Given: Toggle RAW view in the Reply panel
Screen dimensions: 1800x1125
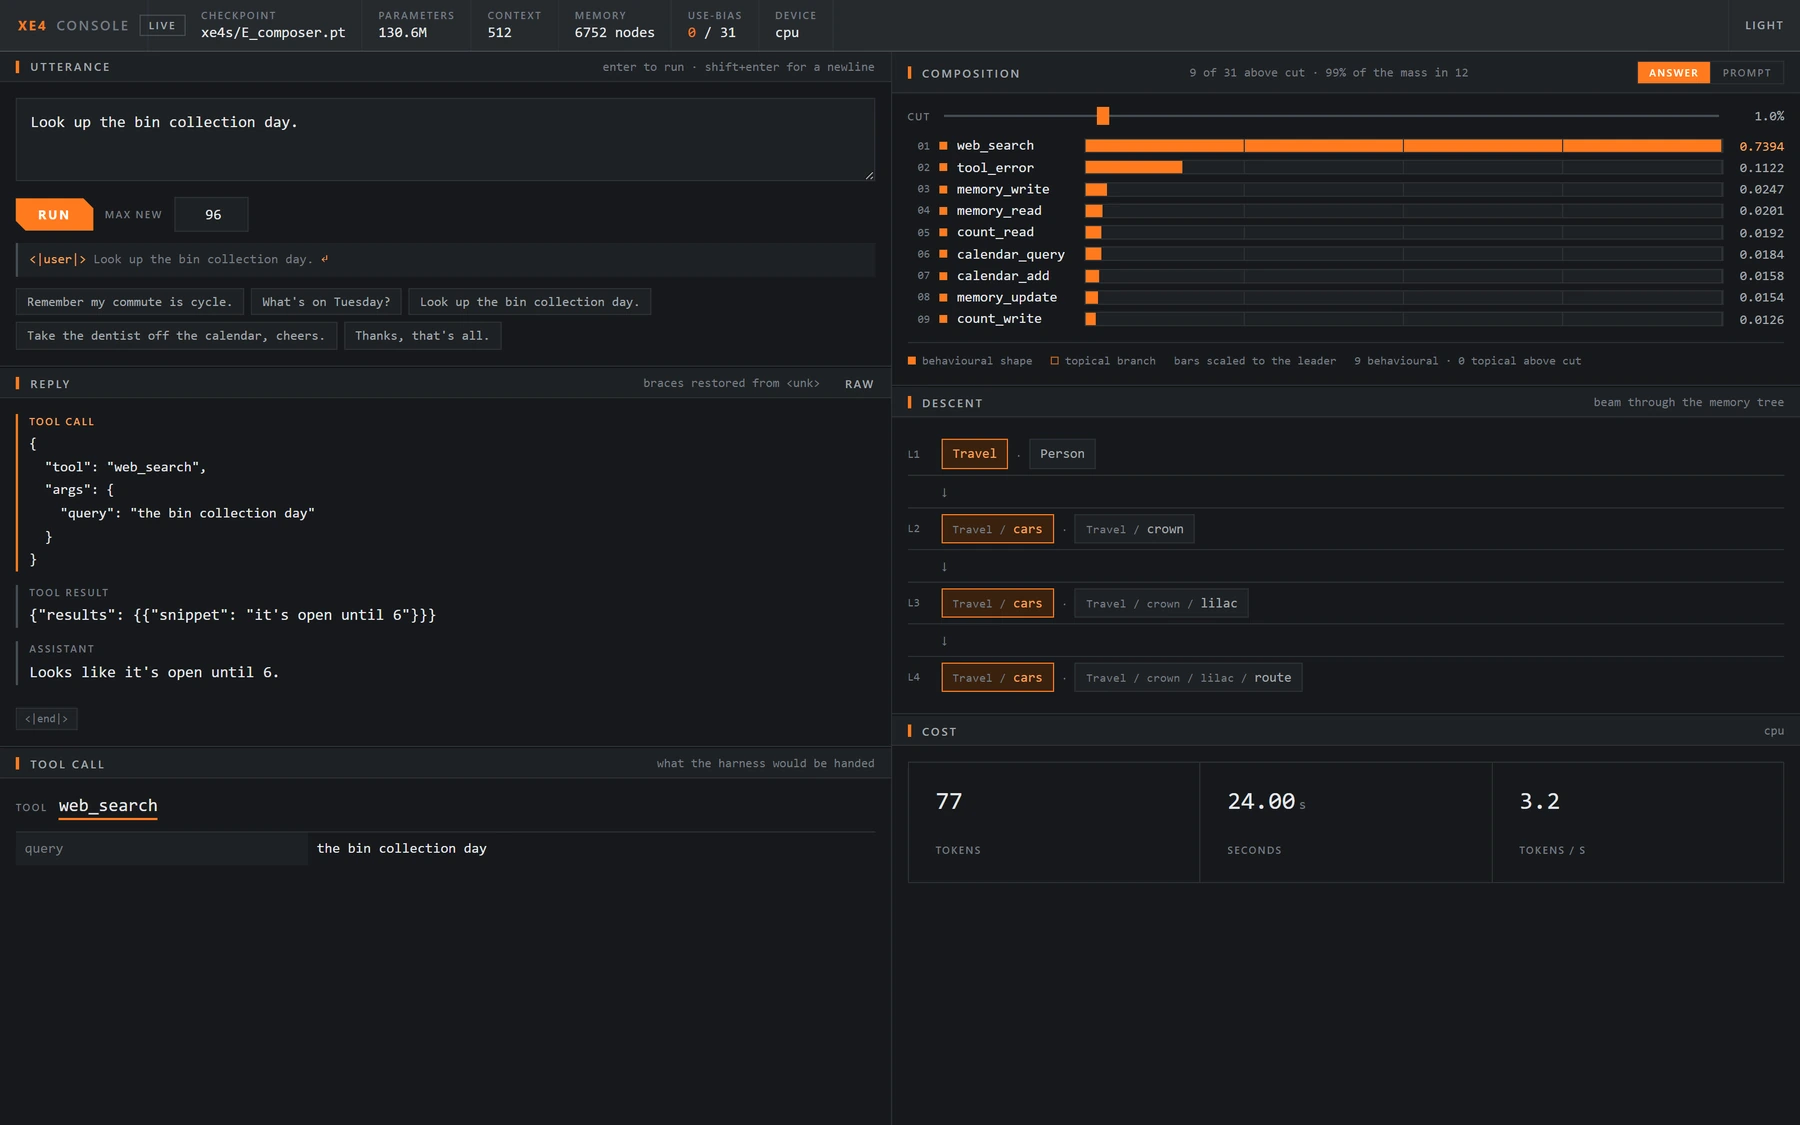Looking at the screenshot, I should (x=859, y=384).
